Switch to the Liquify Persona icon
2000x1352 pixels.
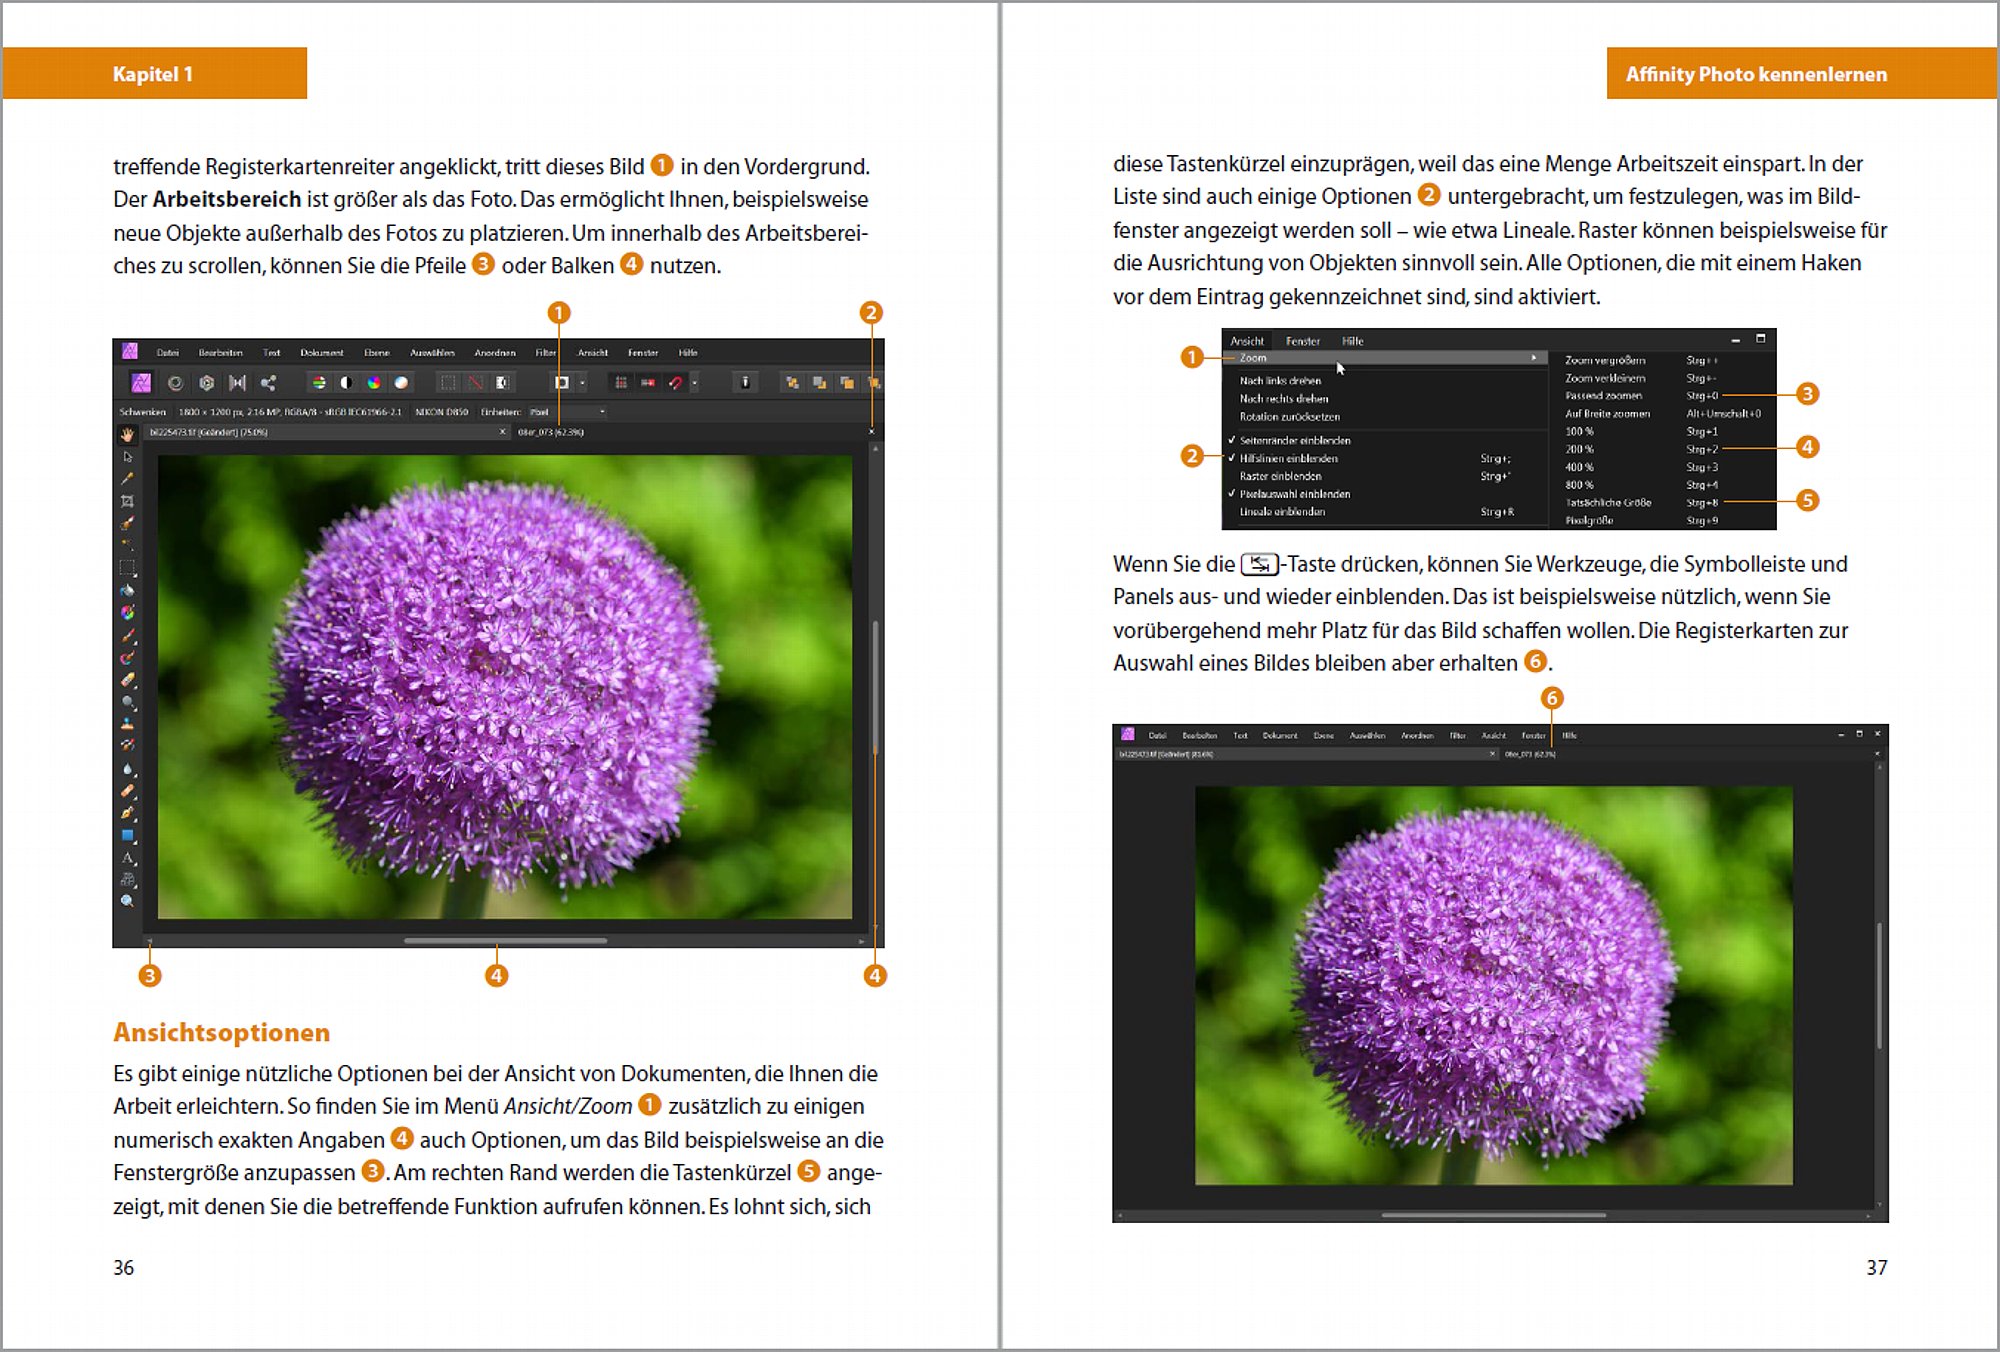tap(175, 382)
